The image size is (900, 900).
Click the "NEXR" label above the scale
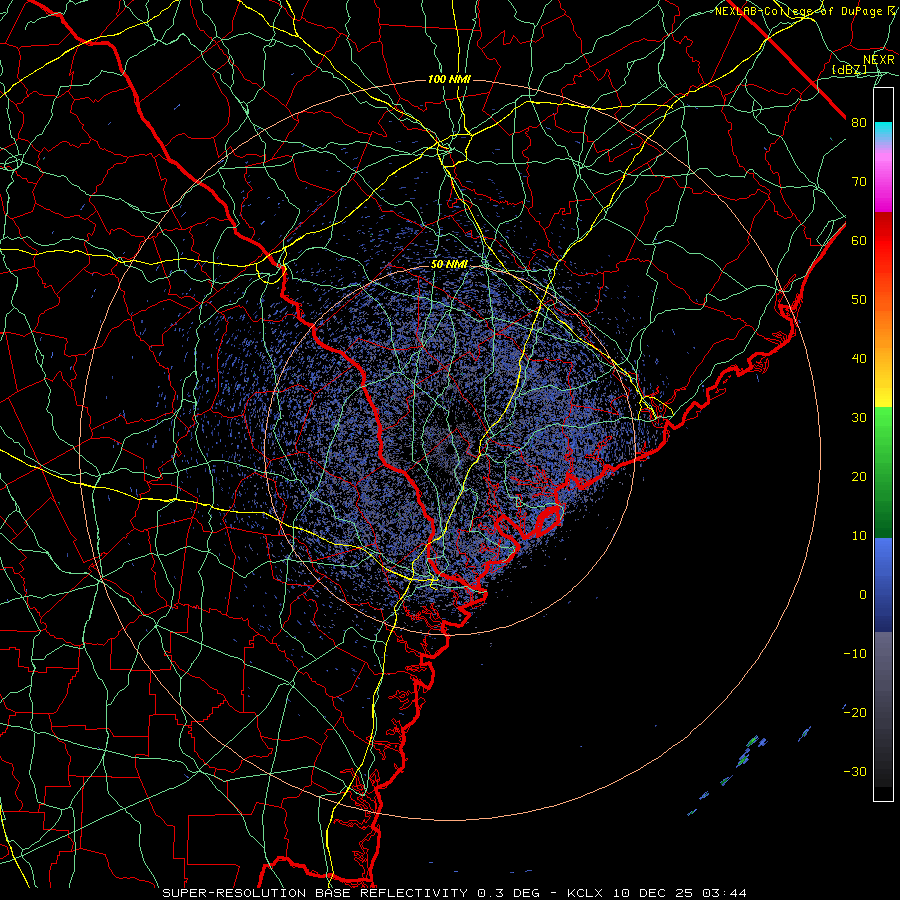click(878, 59)
